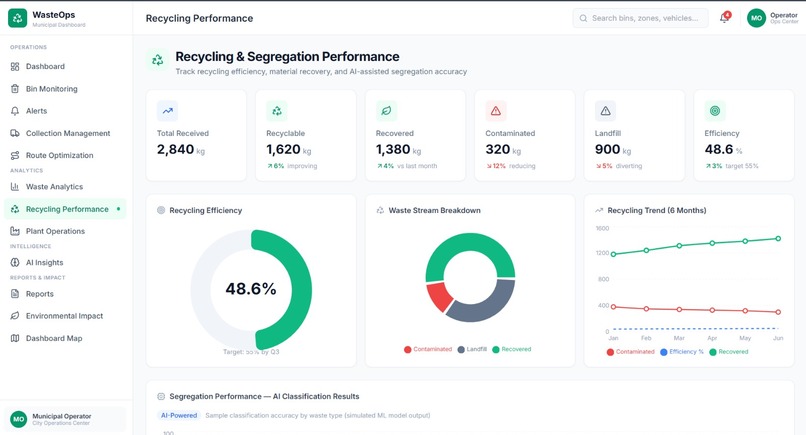Click the red Contaminated donut segment
Screen dimensions: 806x435
click(438, 296)
